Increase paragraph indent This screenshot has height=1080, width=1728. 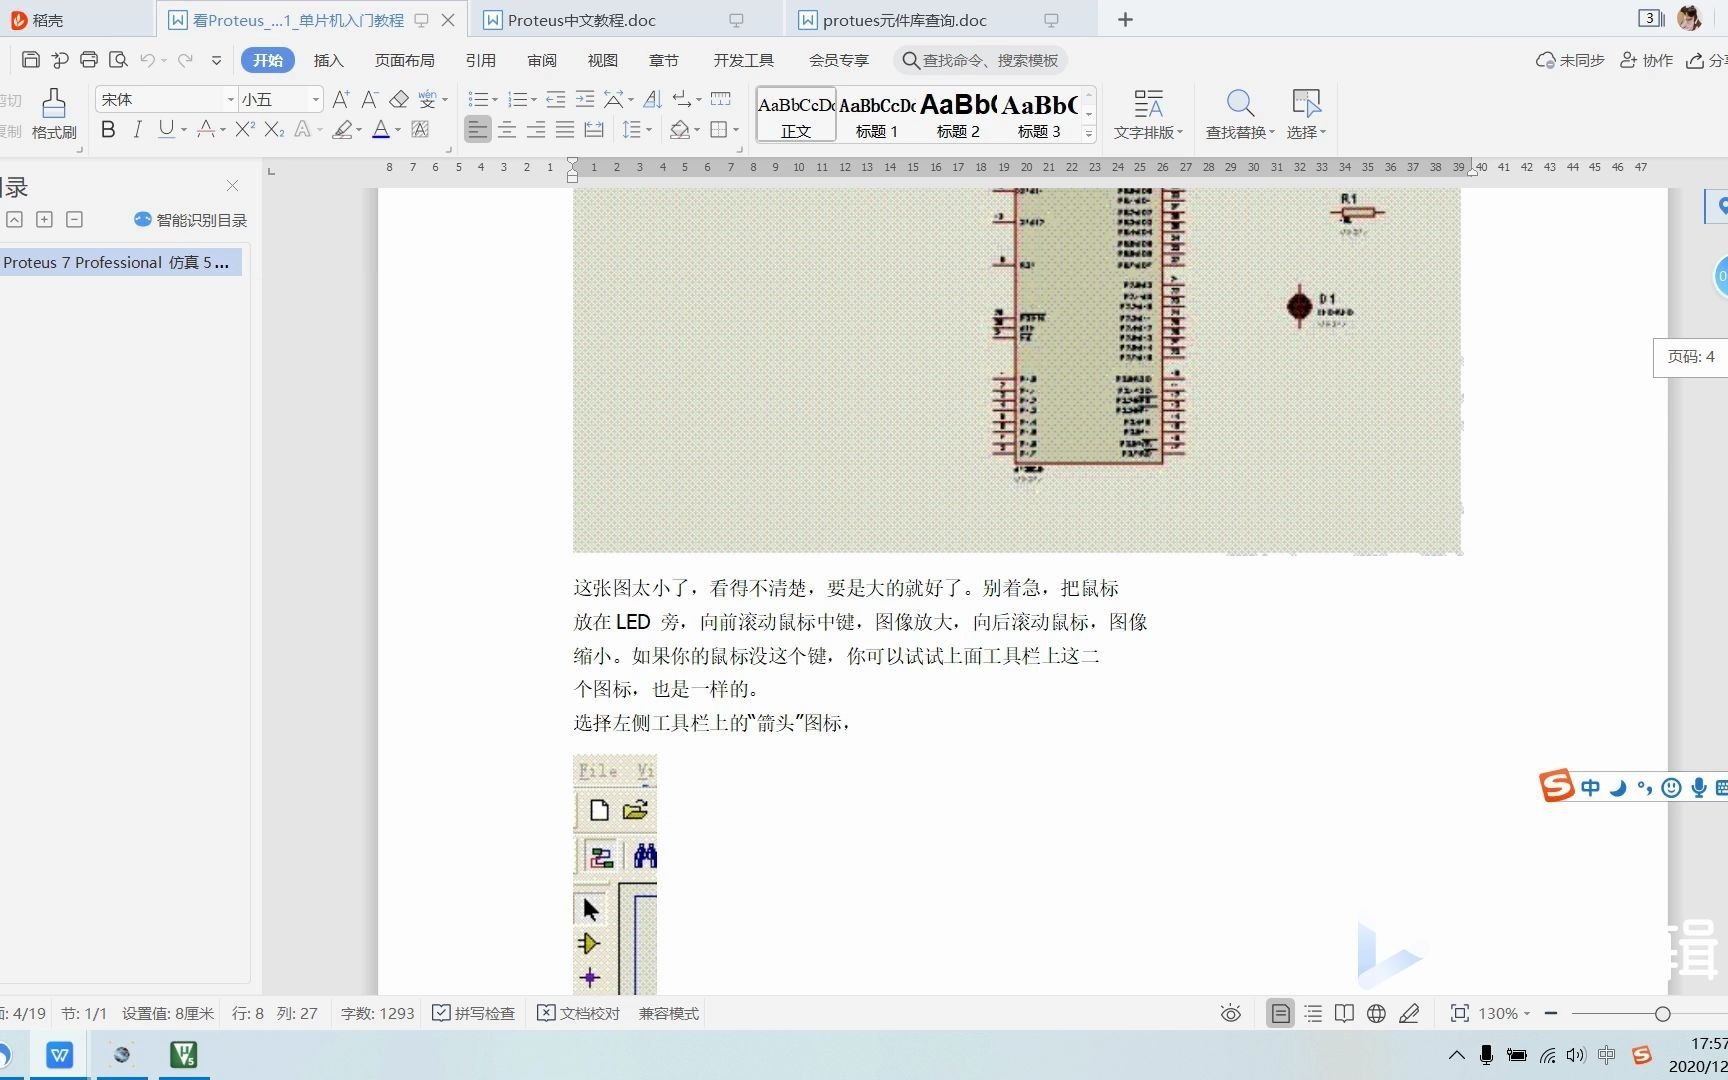pos(585,99)
